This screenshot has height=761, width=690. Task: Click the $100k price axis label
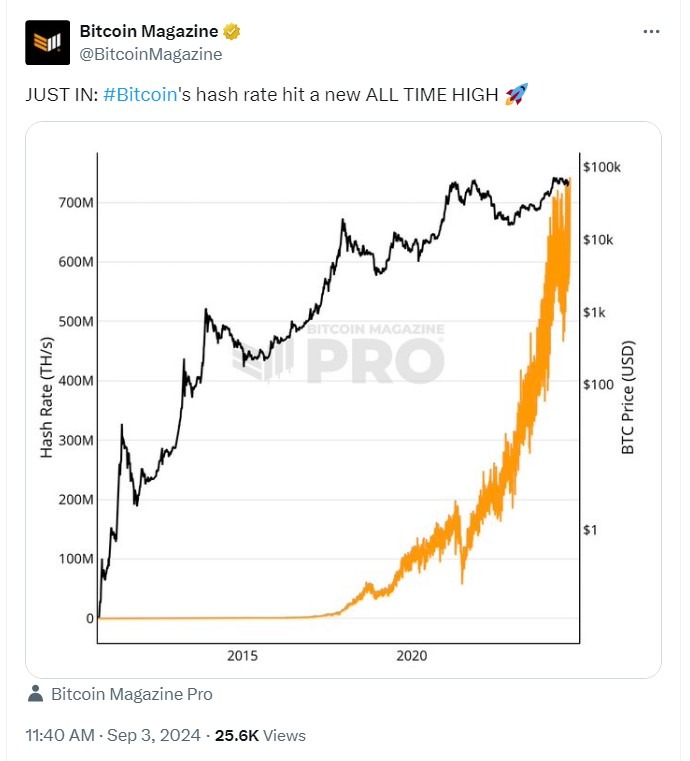601,167
